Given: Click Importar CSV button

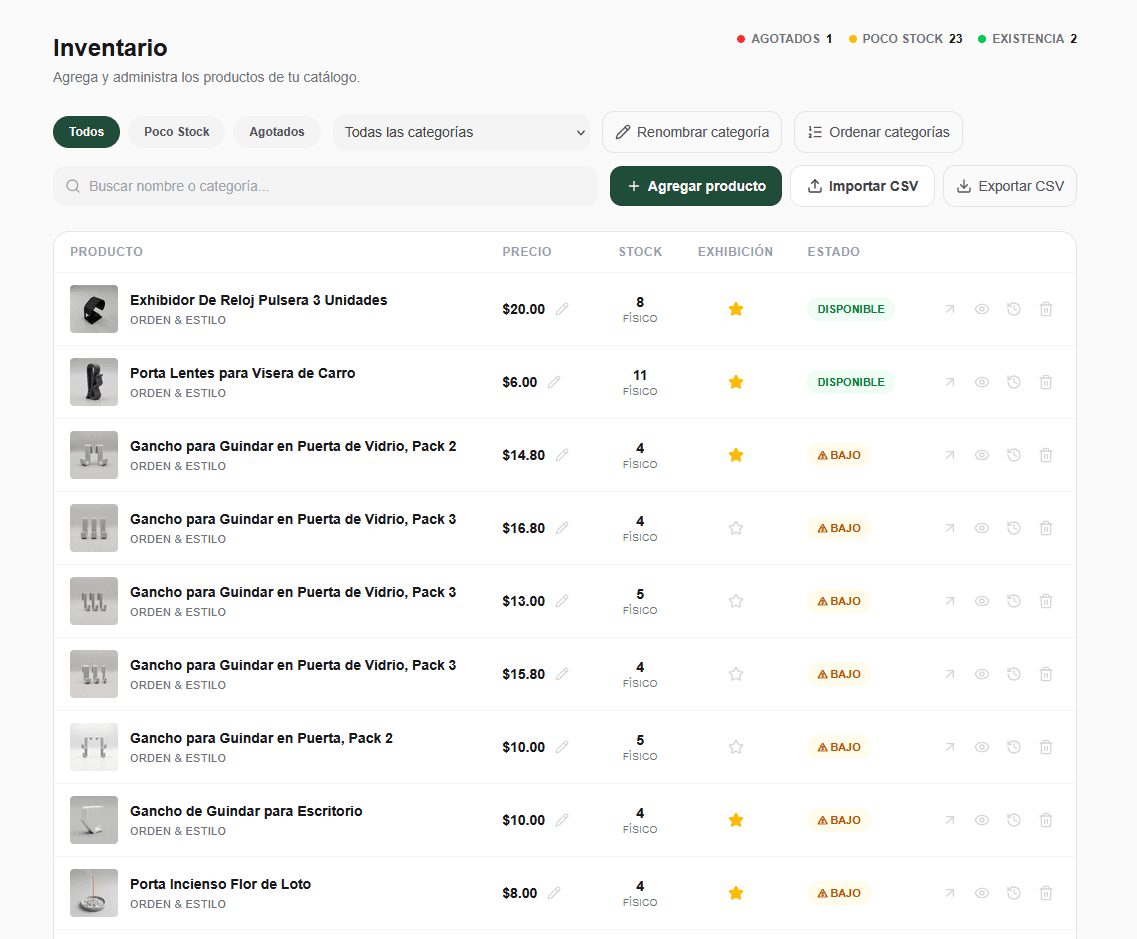Looking at the screenshot, I should [862, 186].
